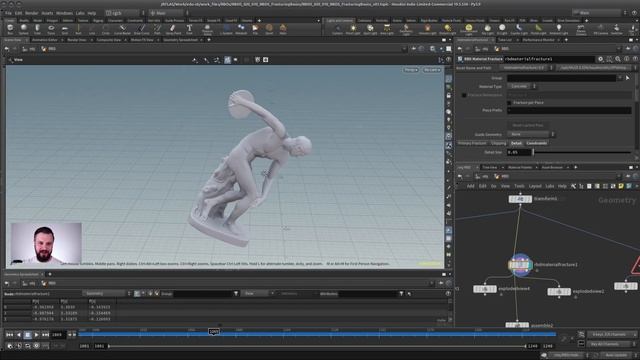Viewport: 640px width, 360px height.
Task: Click the sticky note icon in network toolbar
Action: (x=621, y=186)
